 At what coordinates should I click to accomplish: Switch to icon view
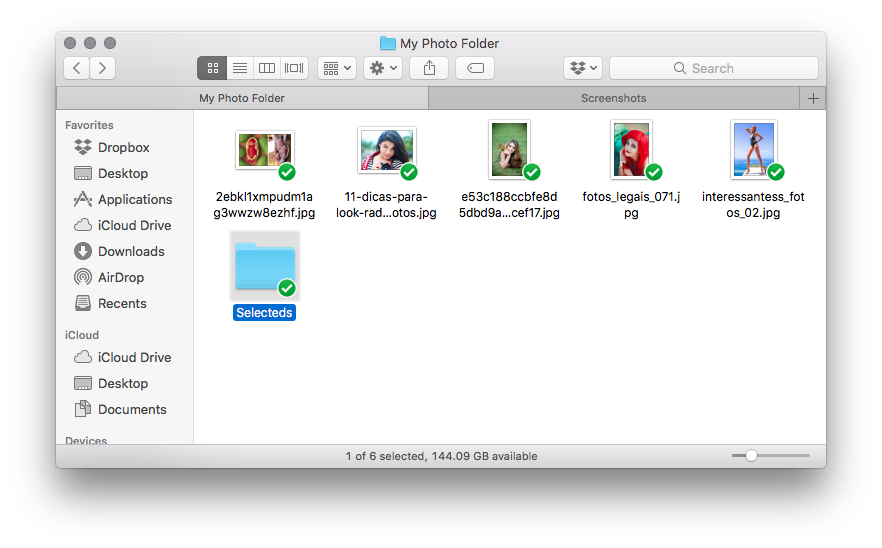[212, 68]
